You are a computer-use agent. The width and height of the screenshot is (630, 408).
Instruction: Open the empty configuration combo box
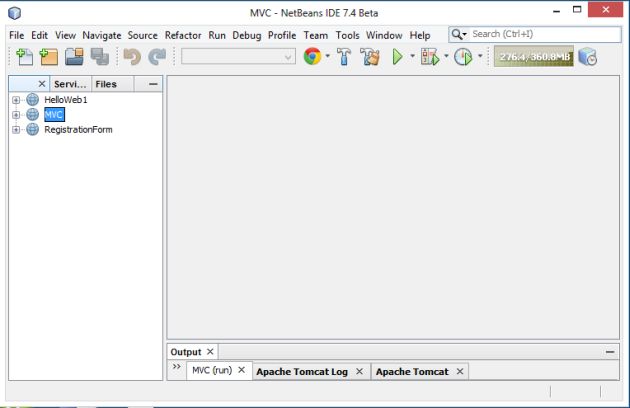[x=238, y=57]
